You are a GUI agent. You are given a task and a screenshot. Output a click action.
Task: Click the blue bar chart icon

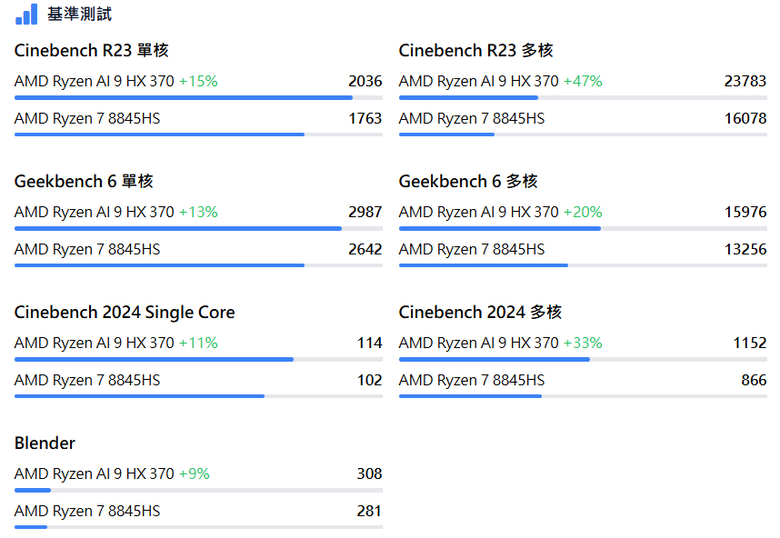tap(26, 14)
